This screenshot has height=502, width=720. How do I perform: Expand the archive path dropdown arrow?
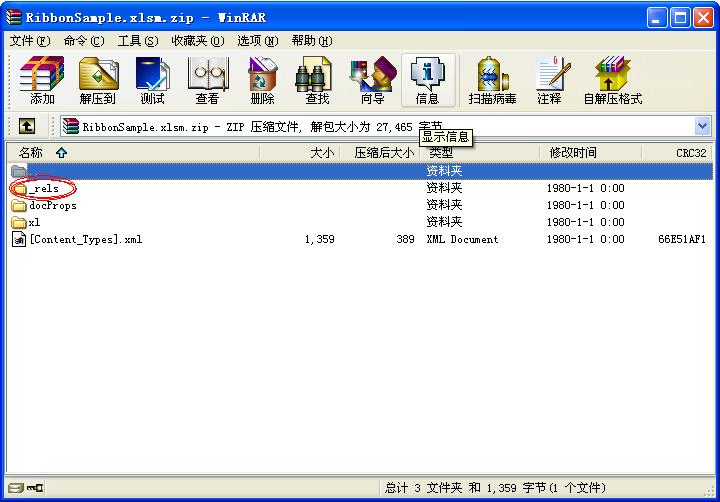(702, 126)
